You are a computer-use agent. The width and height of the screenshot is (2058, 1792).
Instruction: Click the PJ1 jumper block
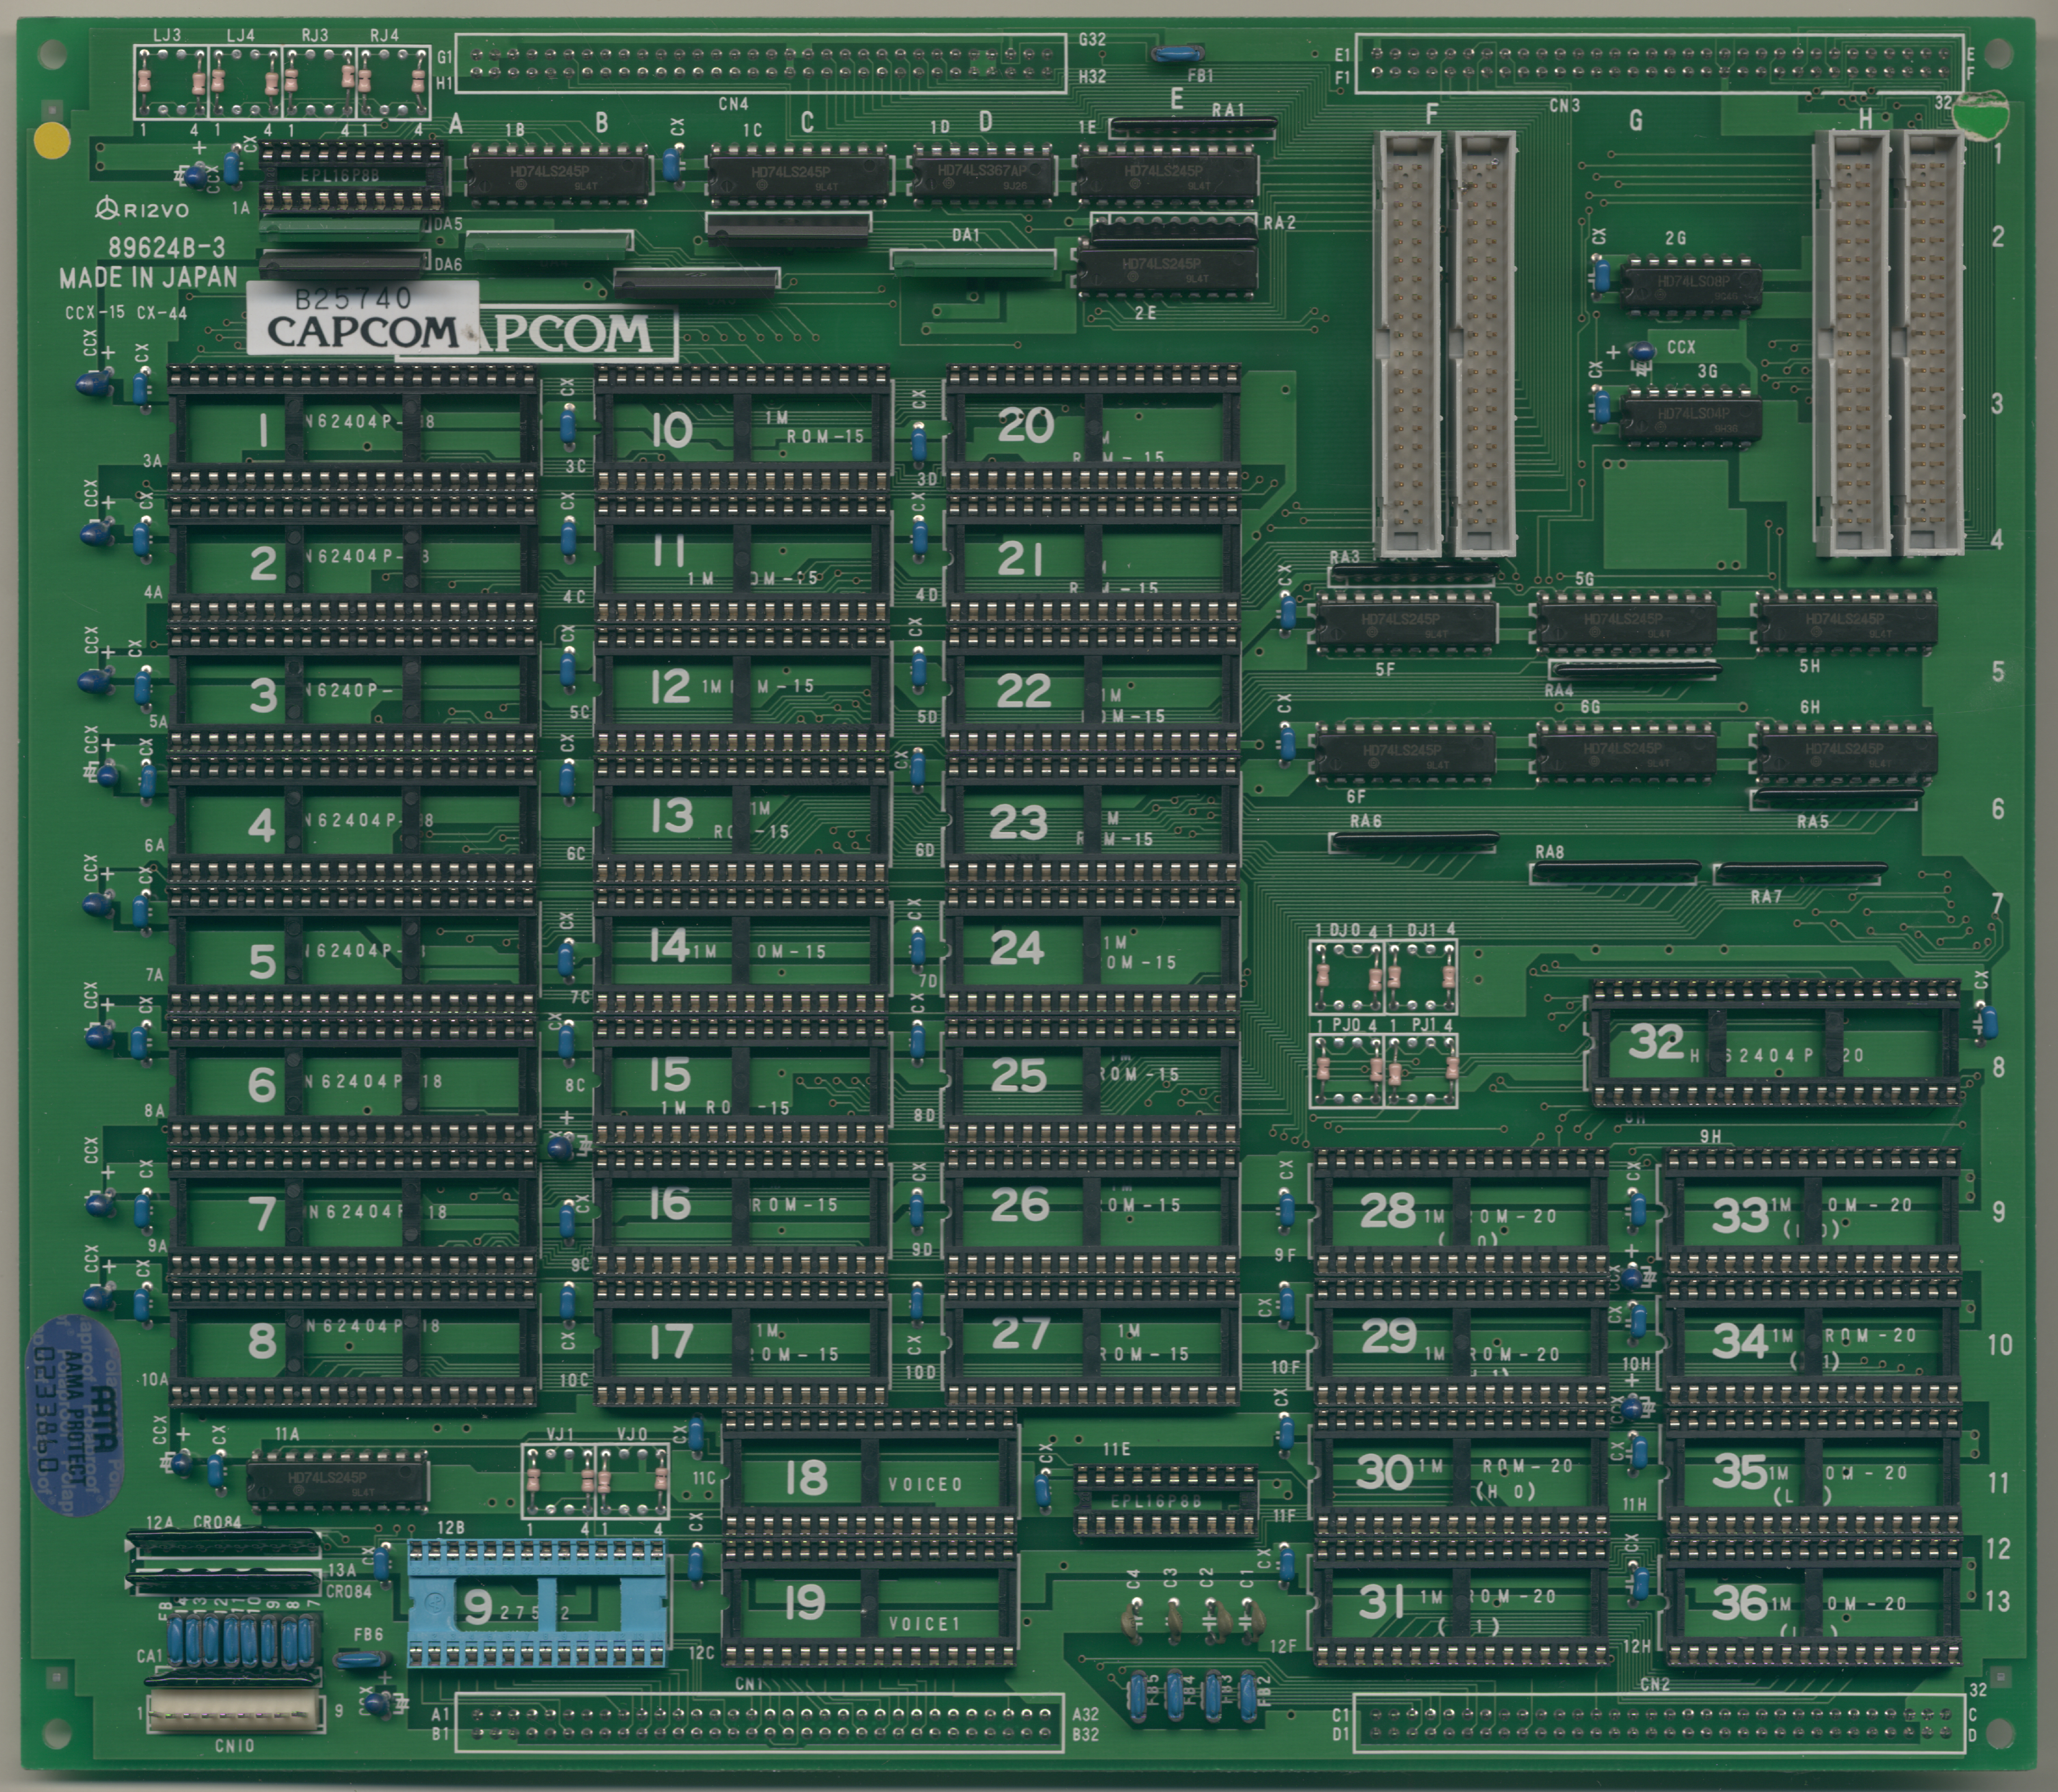[1421, 1070]
